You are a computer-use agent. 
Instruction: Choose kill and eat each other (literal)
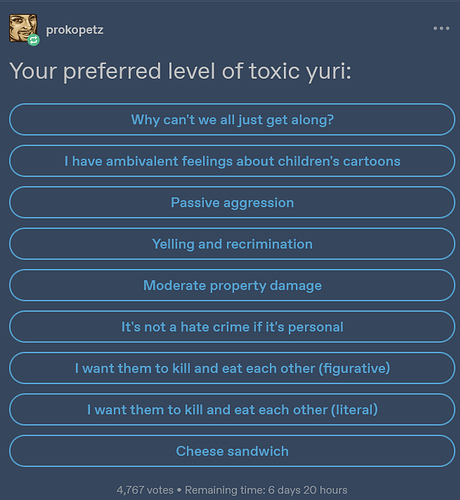click(232, 409)
